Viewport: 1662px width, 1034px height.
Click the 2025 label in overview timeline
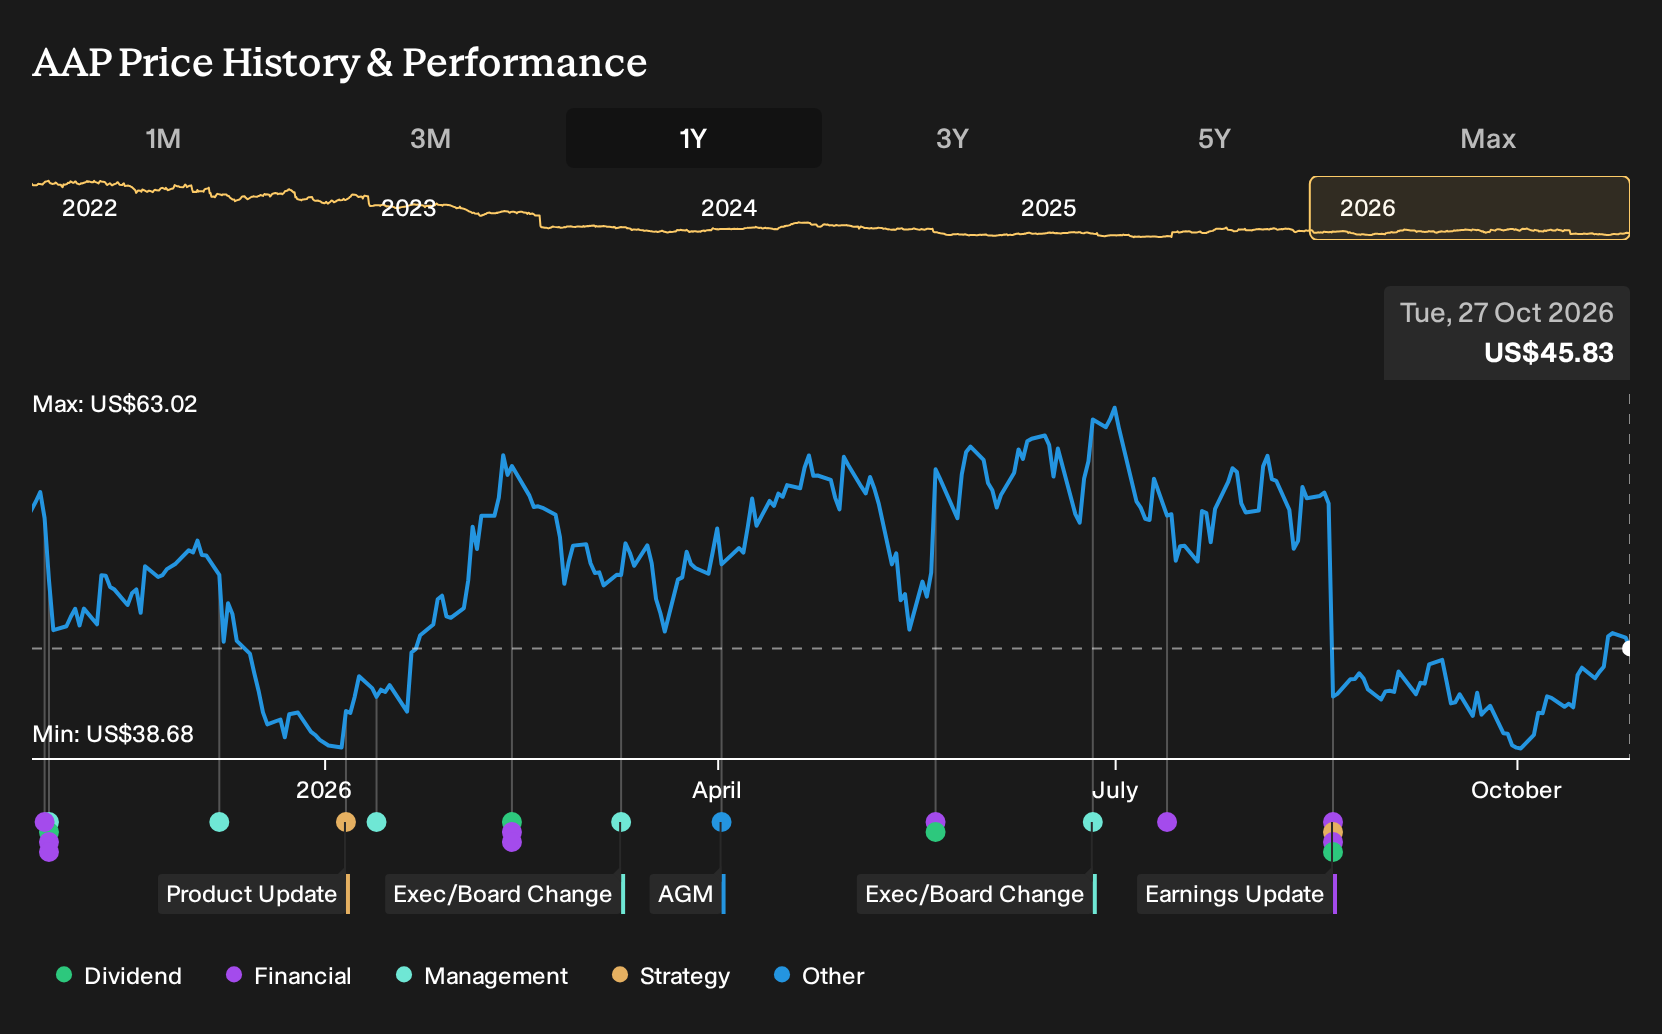click(1049, 208)
